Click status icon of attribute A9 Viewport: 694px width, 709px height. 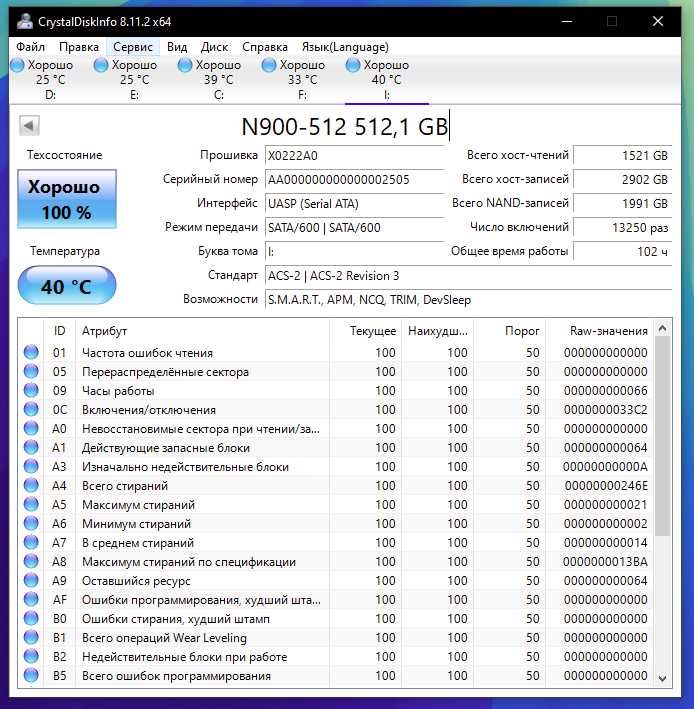[31, 580]
